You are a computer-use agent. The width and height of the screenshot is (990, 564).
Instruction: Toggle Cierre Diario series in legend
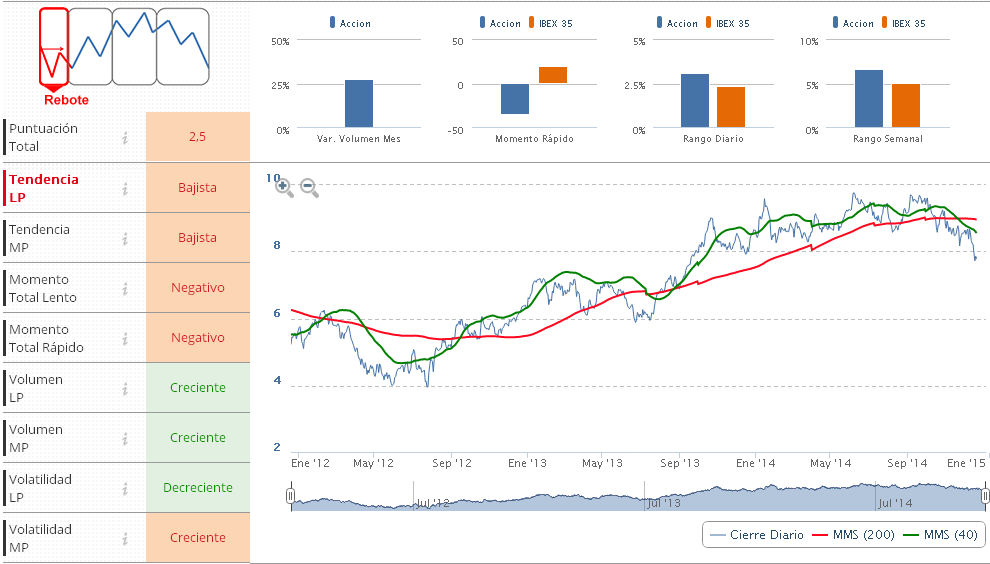tap(756, 535)
